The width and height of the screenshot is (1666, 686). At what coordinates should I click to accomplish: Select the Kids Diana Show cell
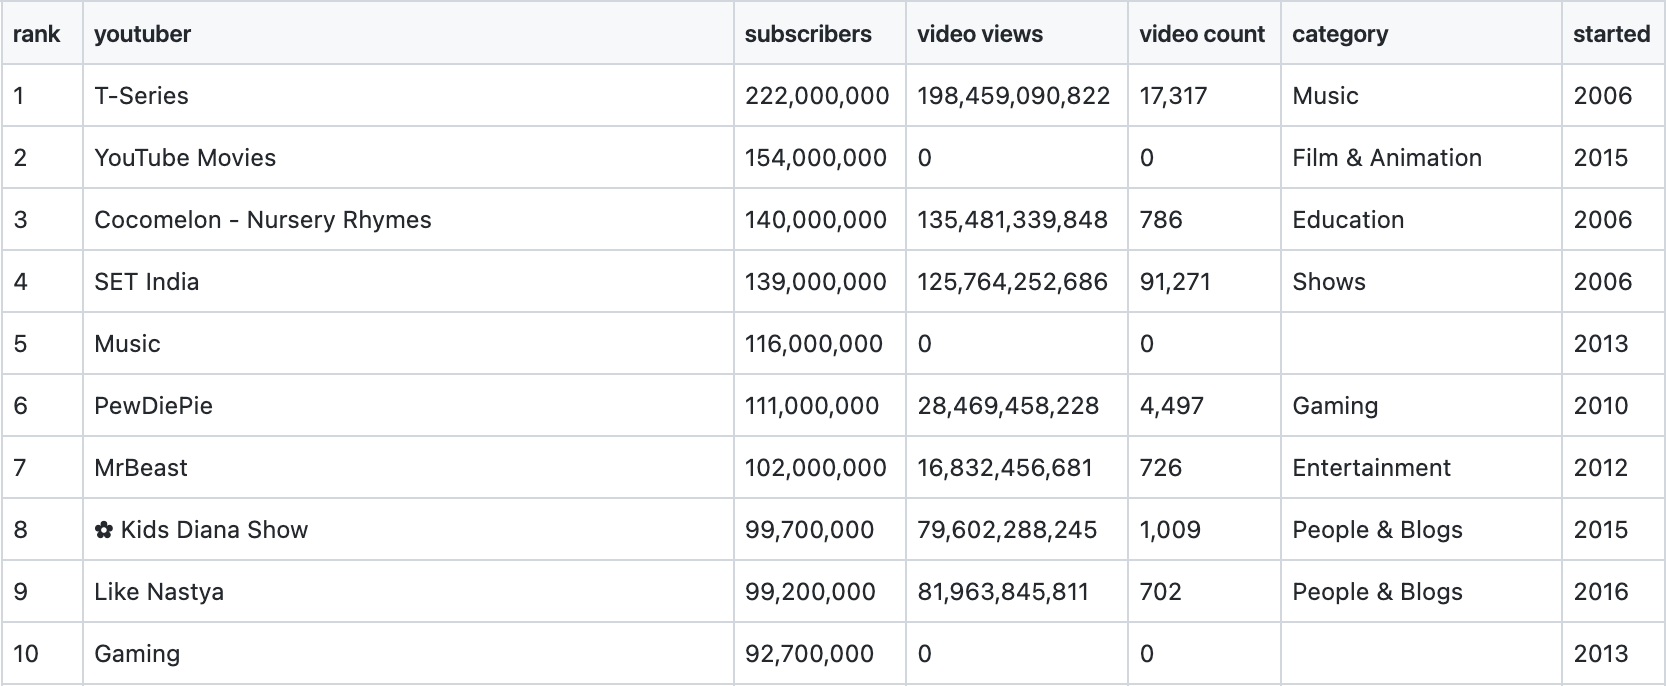pos(408,530)
